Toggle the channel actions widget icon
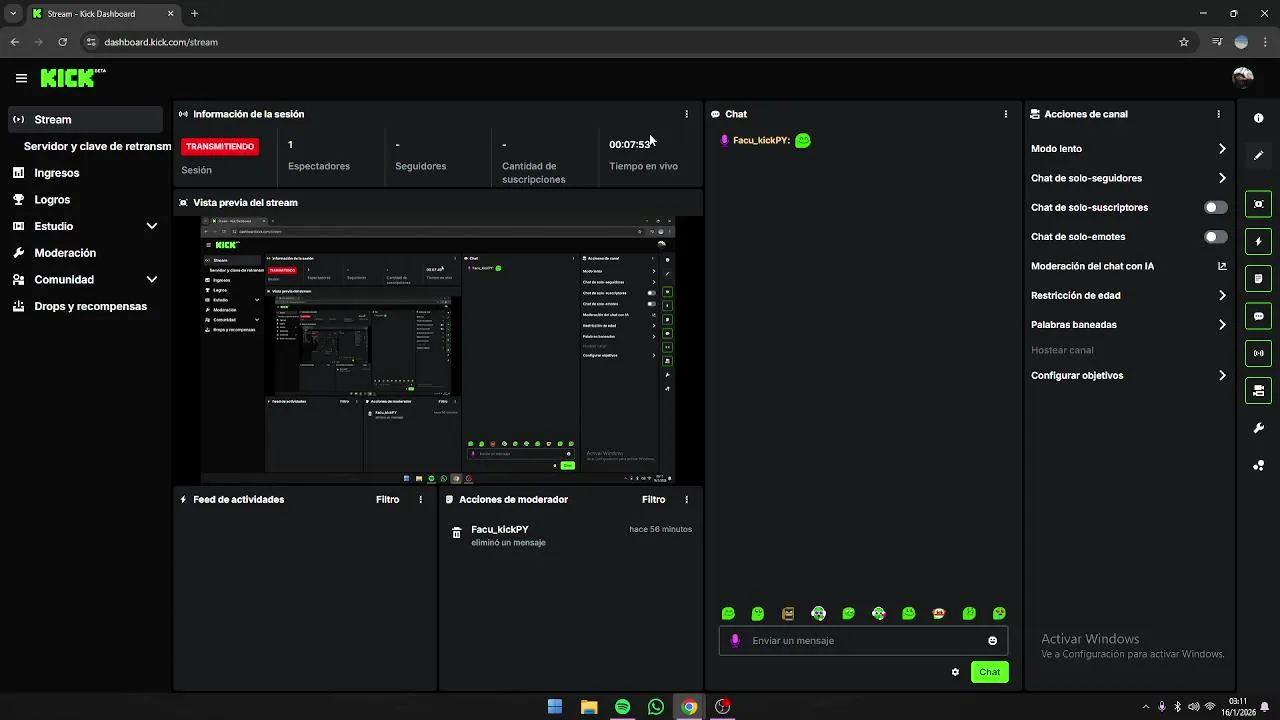The image size is (1280, 720). pos(1258,390)
